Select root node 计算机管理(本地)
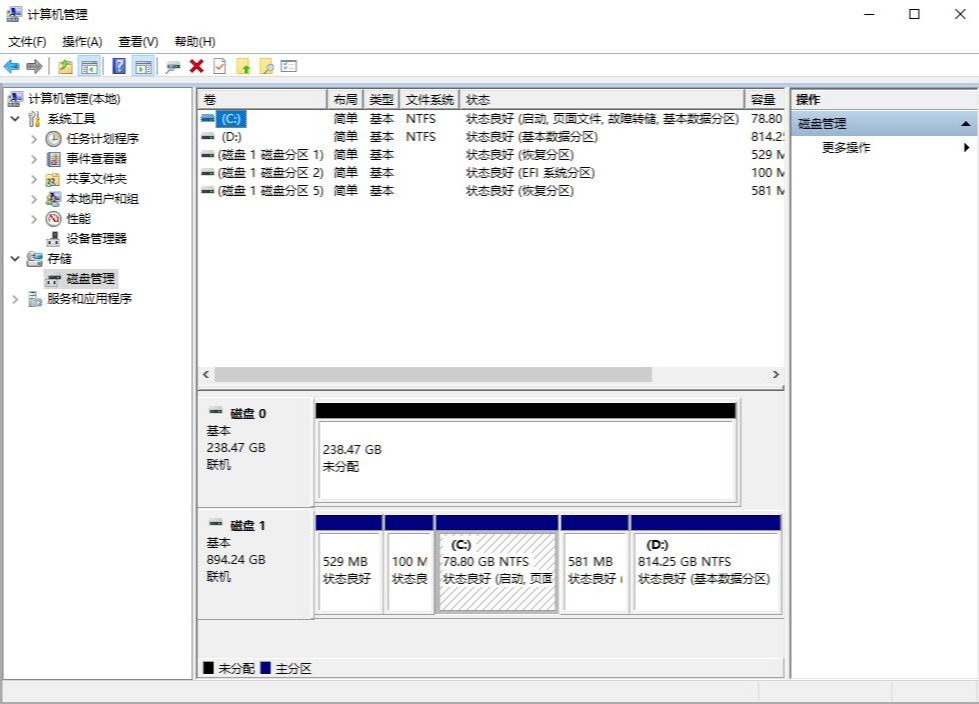Image resolution: width=979 pixels, height=704 pixels. [74, 99]
